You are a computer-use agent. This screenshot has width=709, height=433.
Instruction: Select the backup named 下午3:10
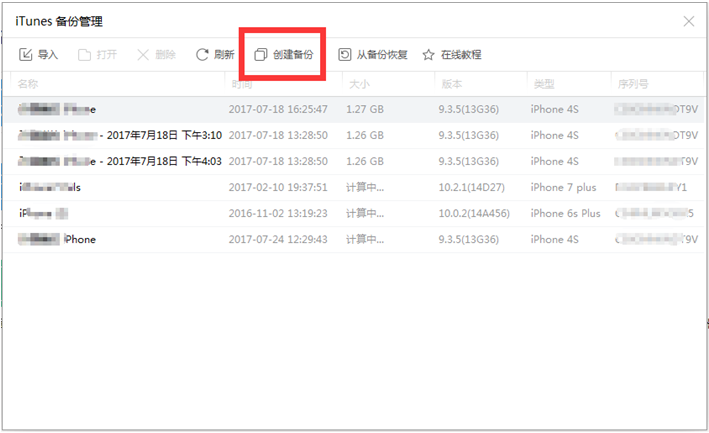354,135
